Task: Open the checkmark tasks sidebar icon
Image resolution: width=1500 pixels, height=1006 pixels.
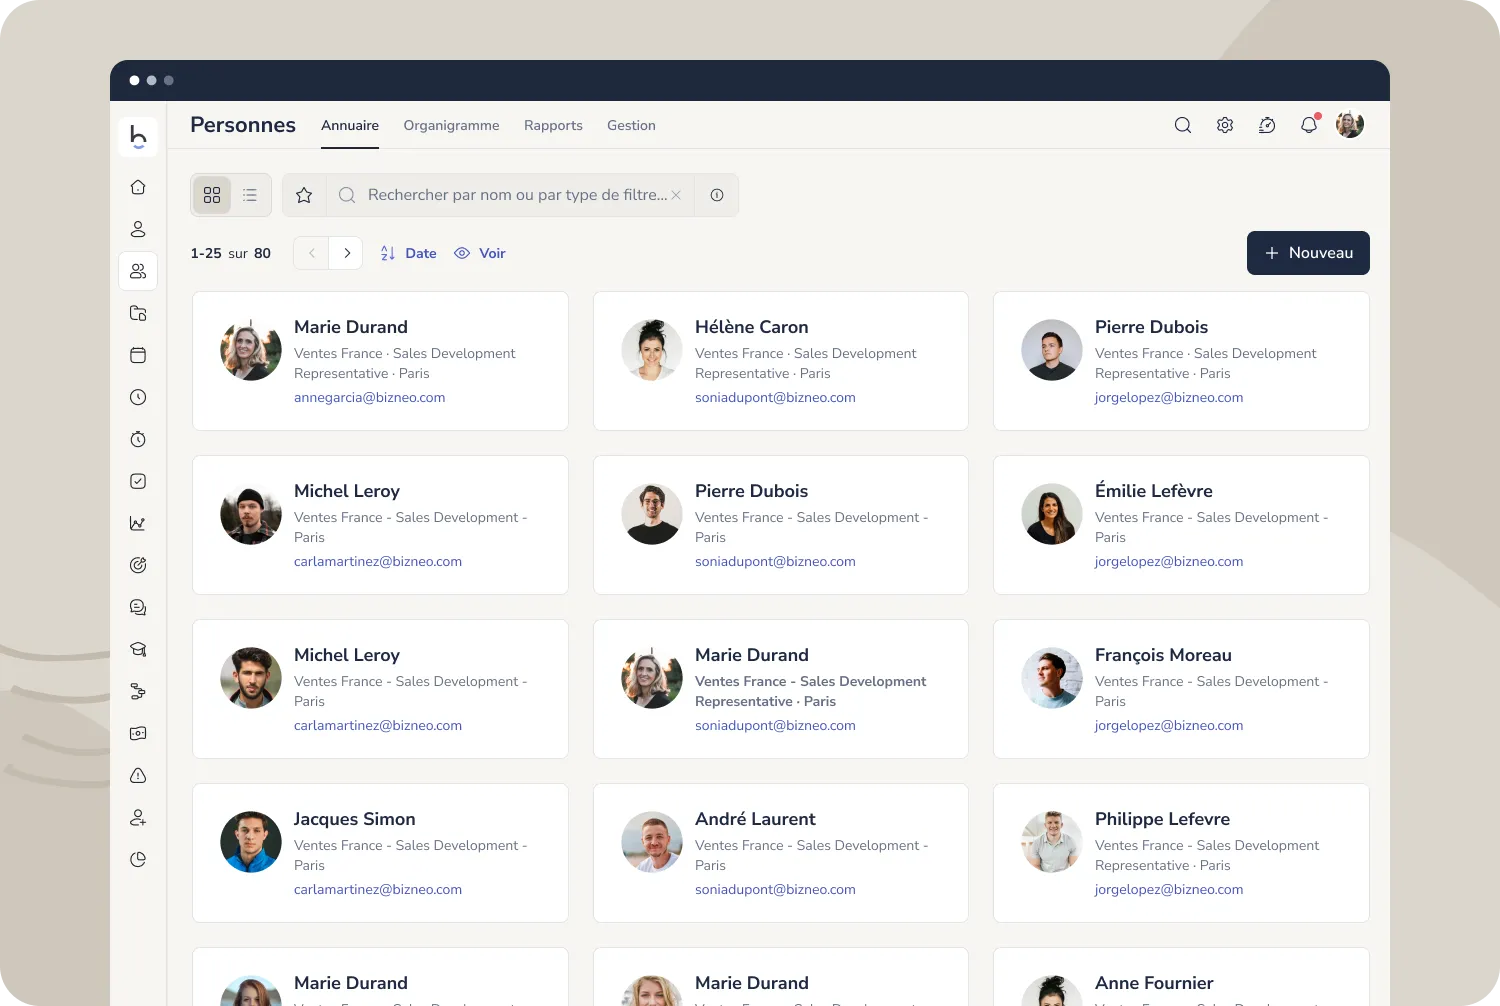Action: coord(138,481)
